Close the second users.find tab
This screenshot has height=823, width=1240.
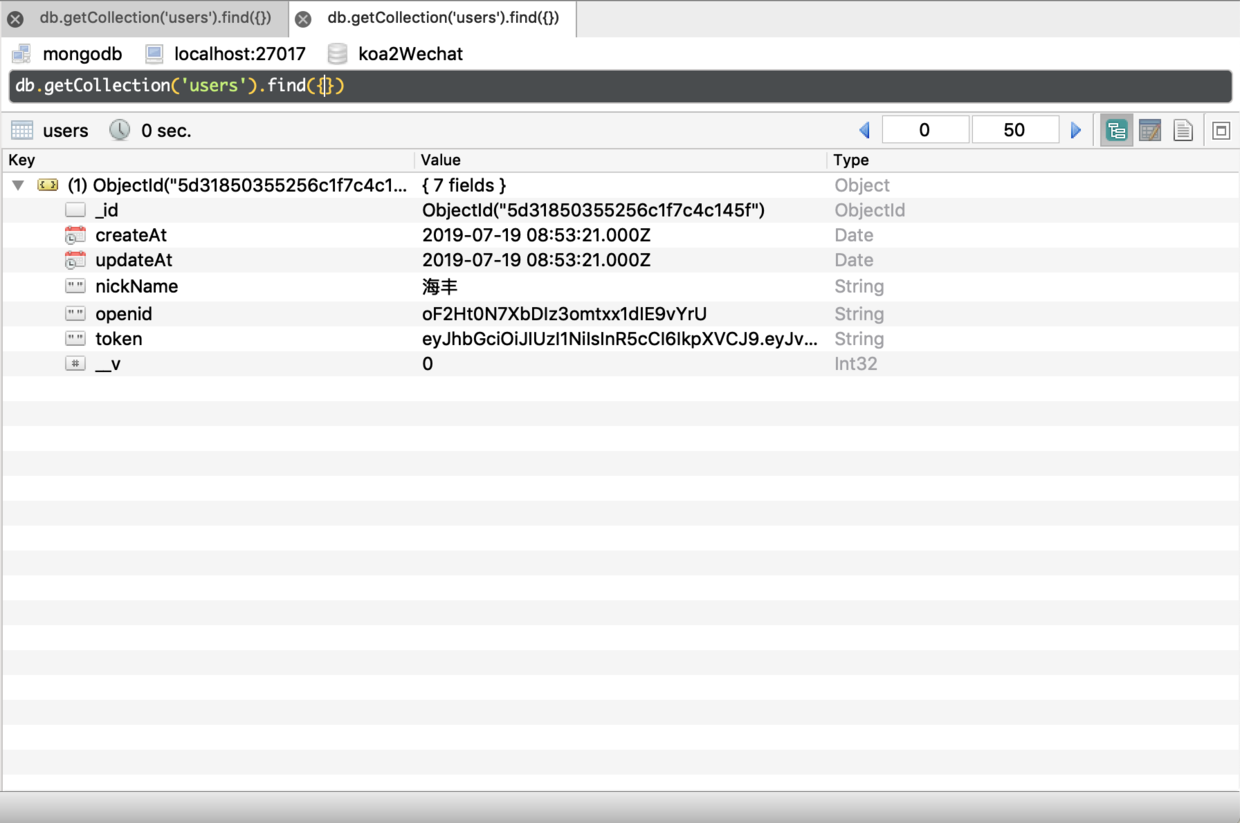303,19
